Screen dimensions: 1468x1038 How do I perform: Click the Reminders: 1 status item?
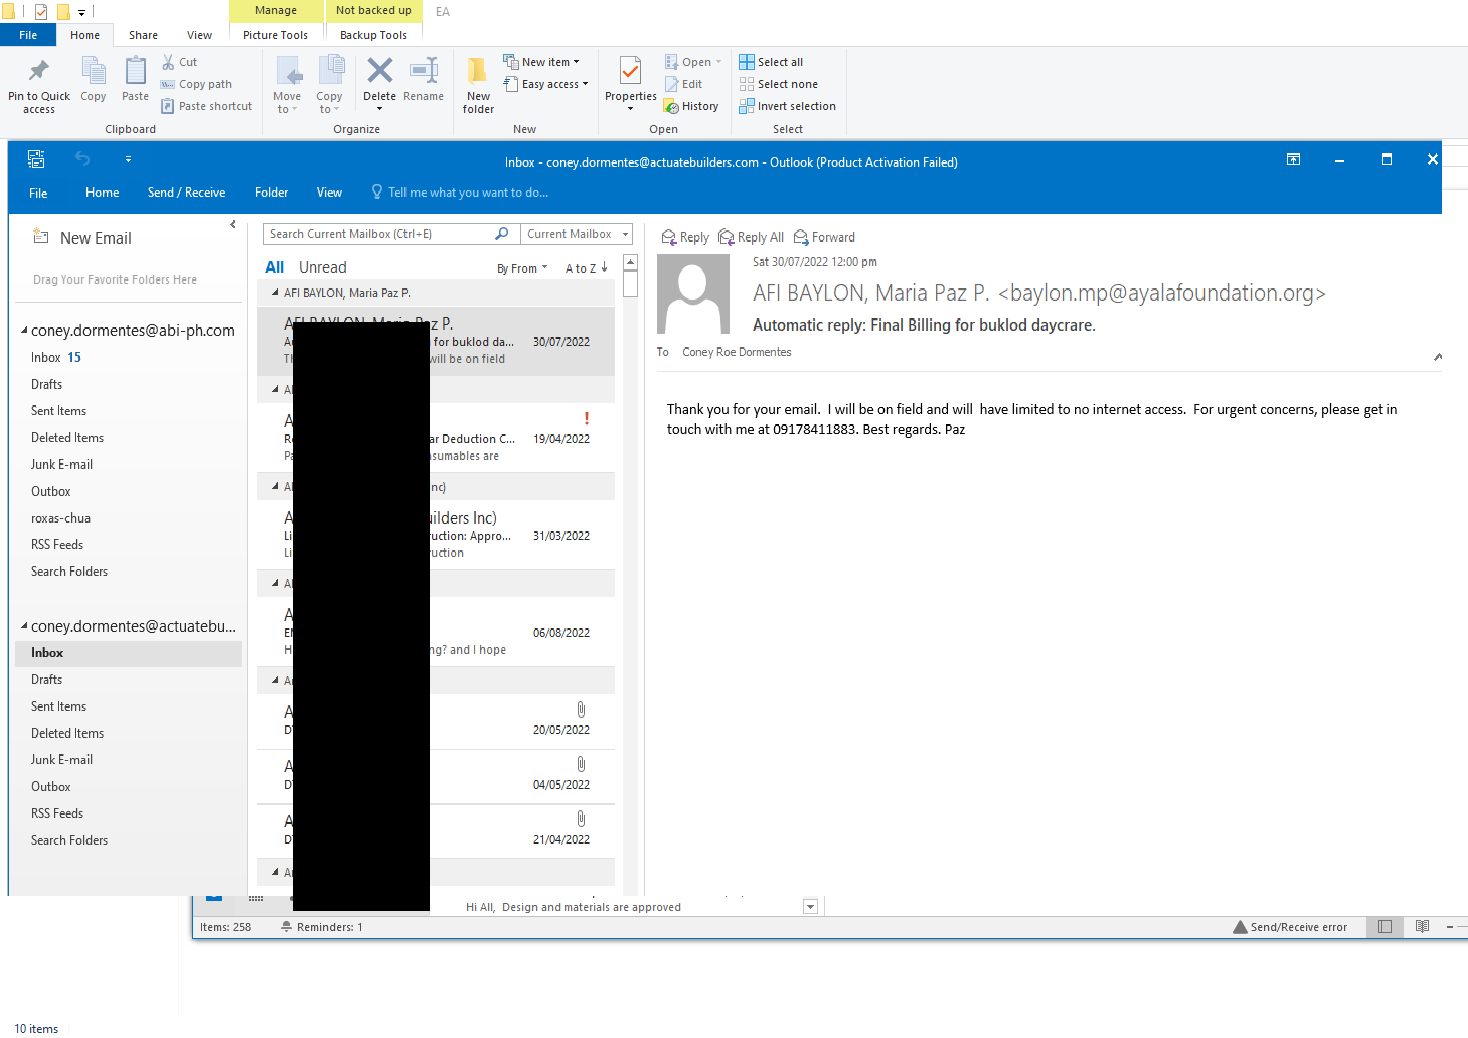pos(322,927)
